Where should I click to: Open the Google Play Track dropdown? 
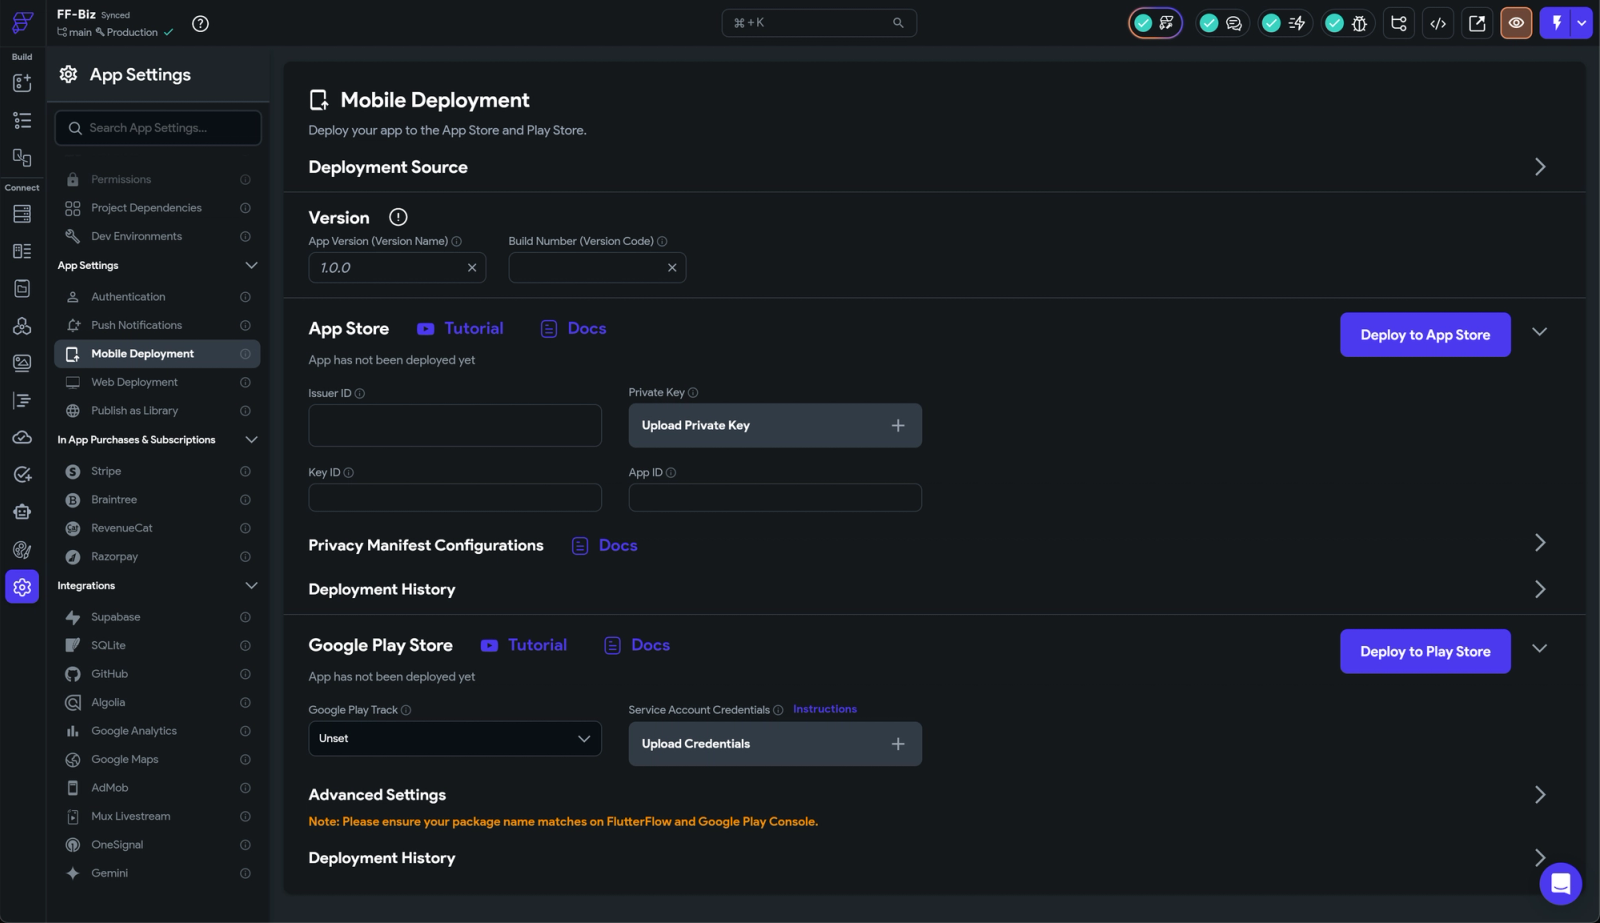click(455, 738)
